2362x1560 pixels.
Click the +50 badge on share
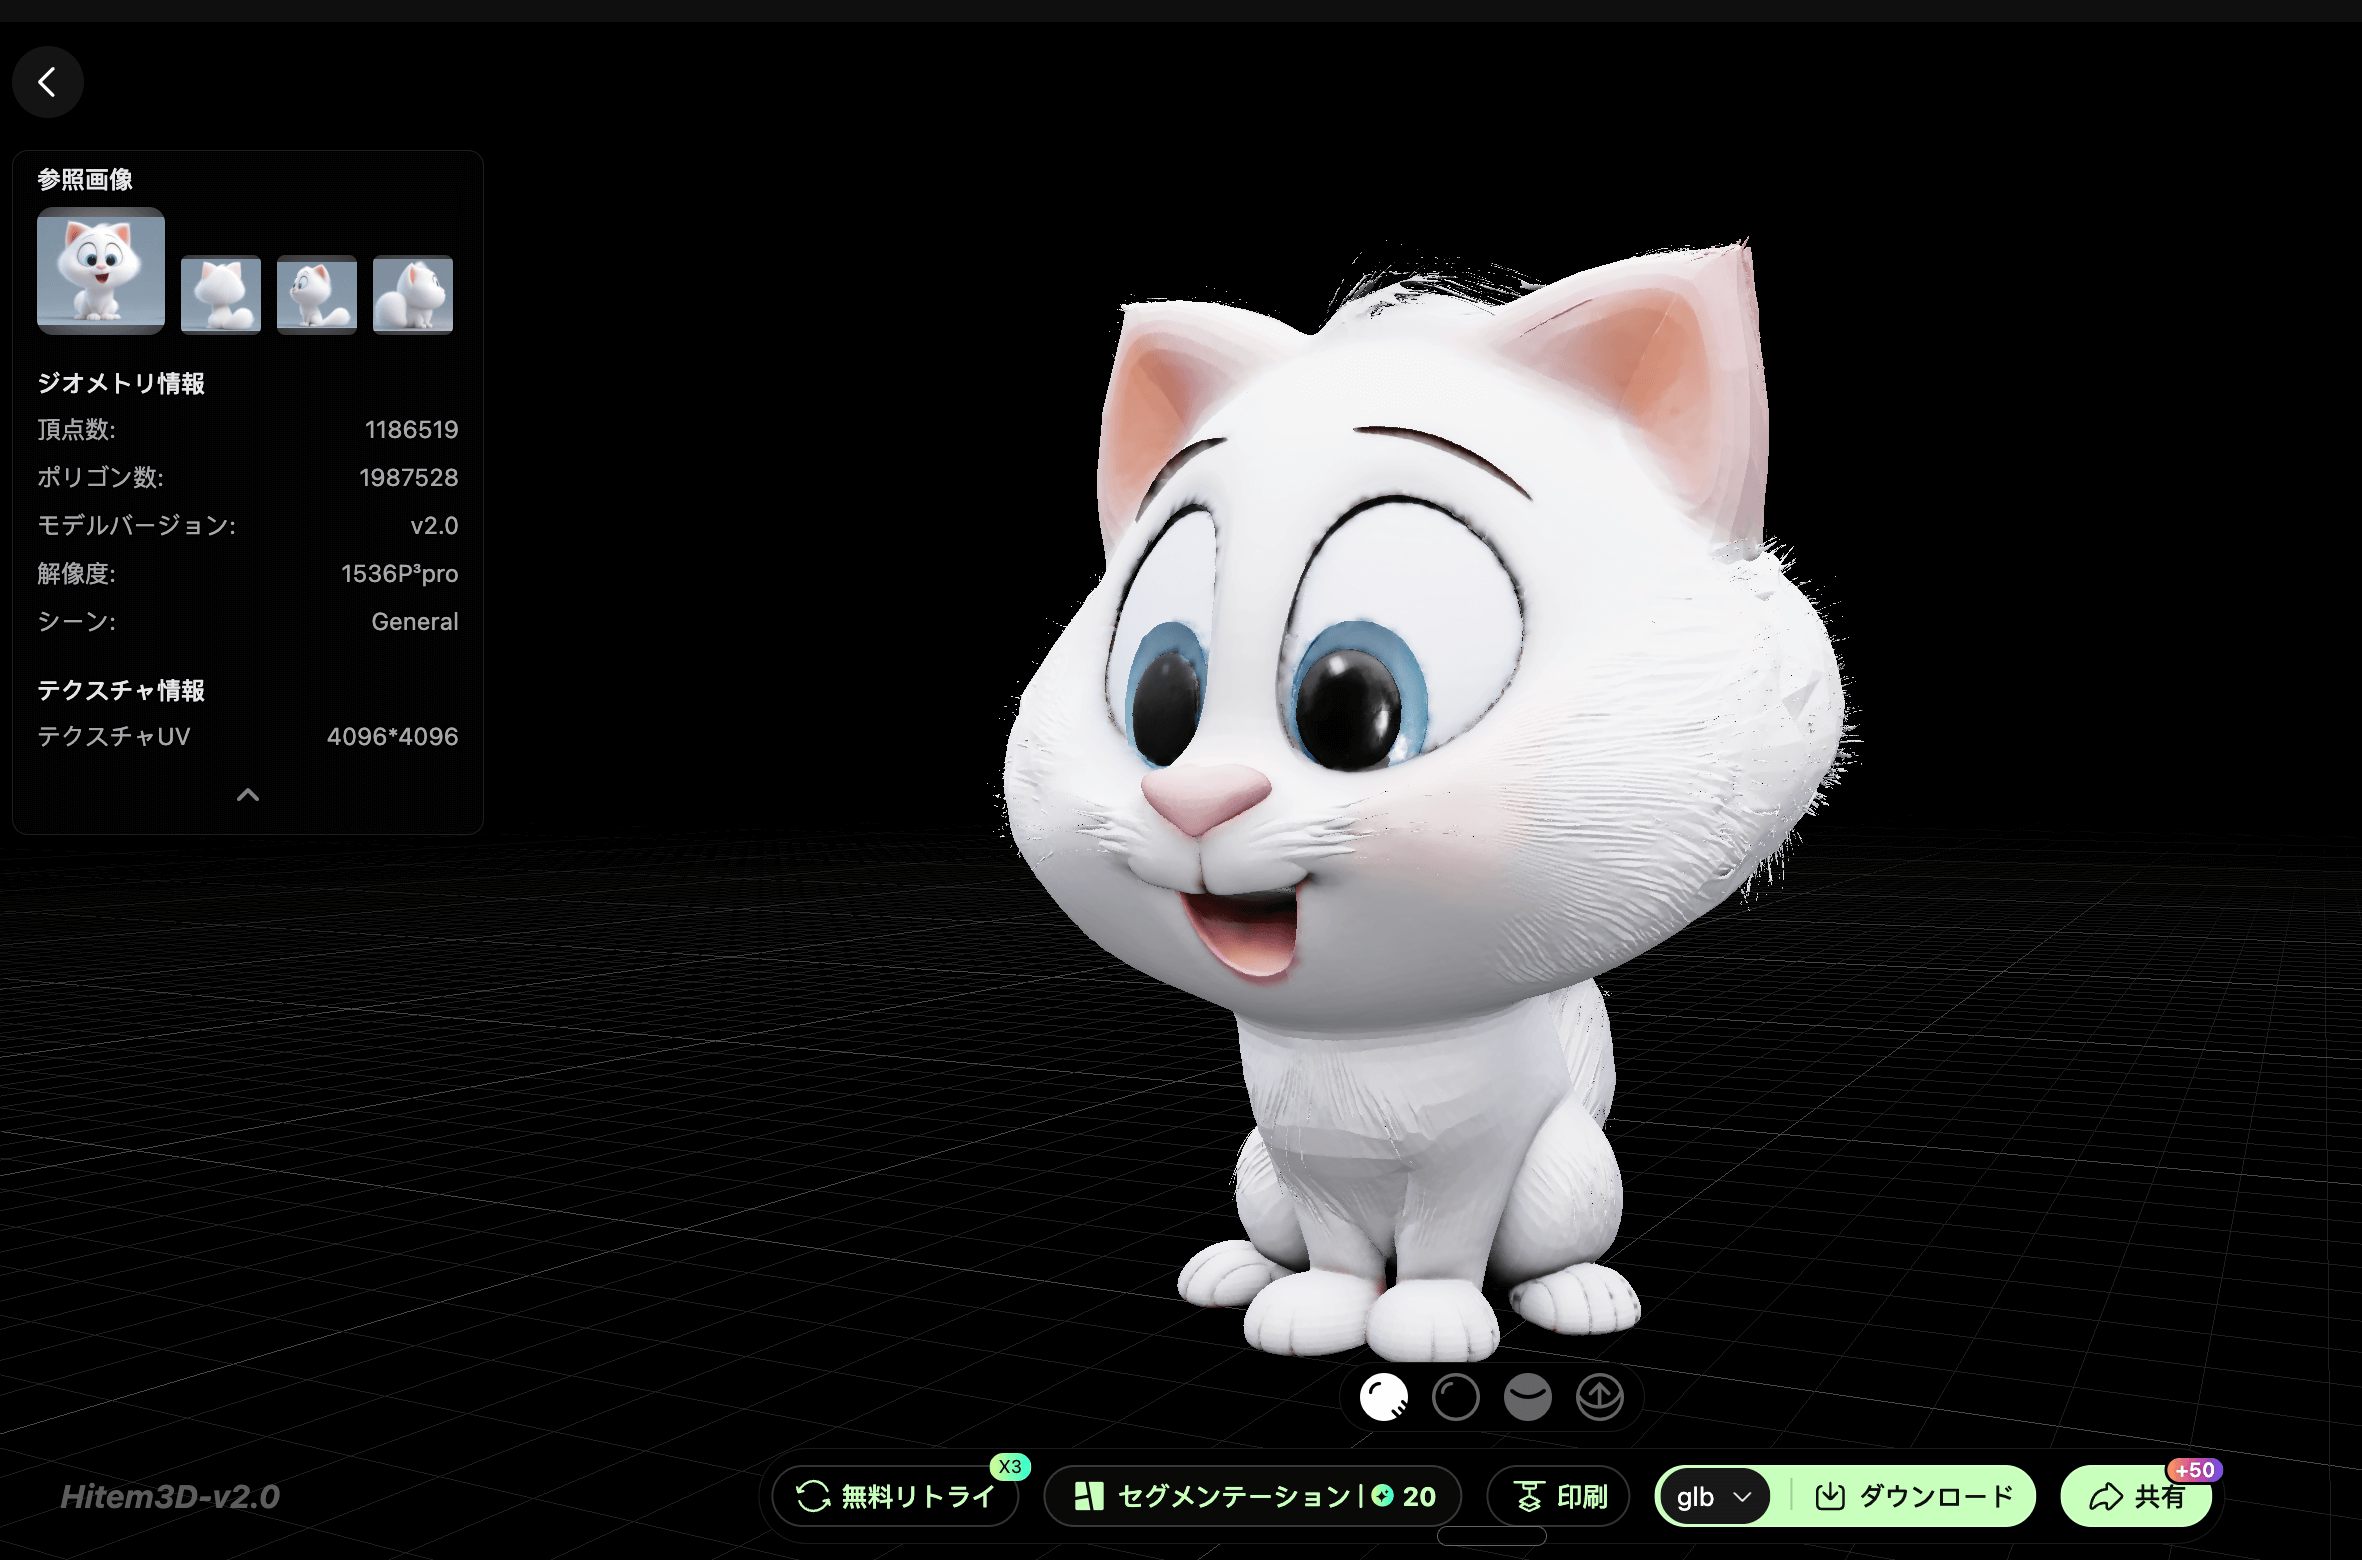point(2194,1470)
